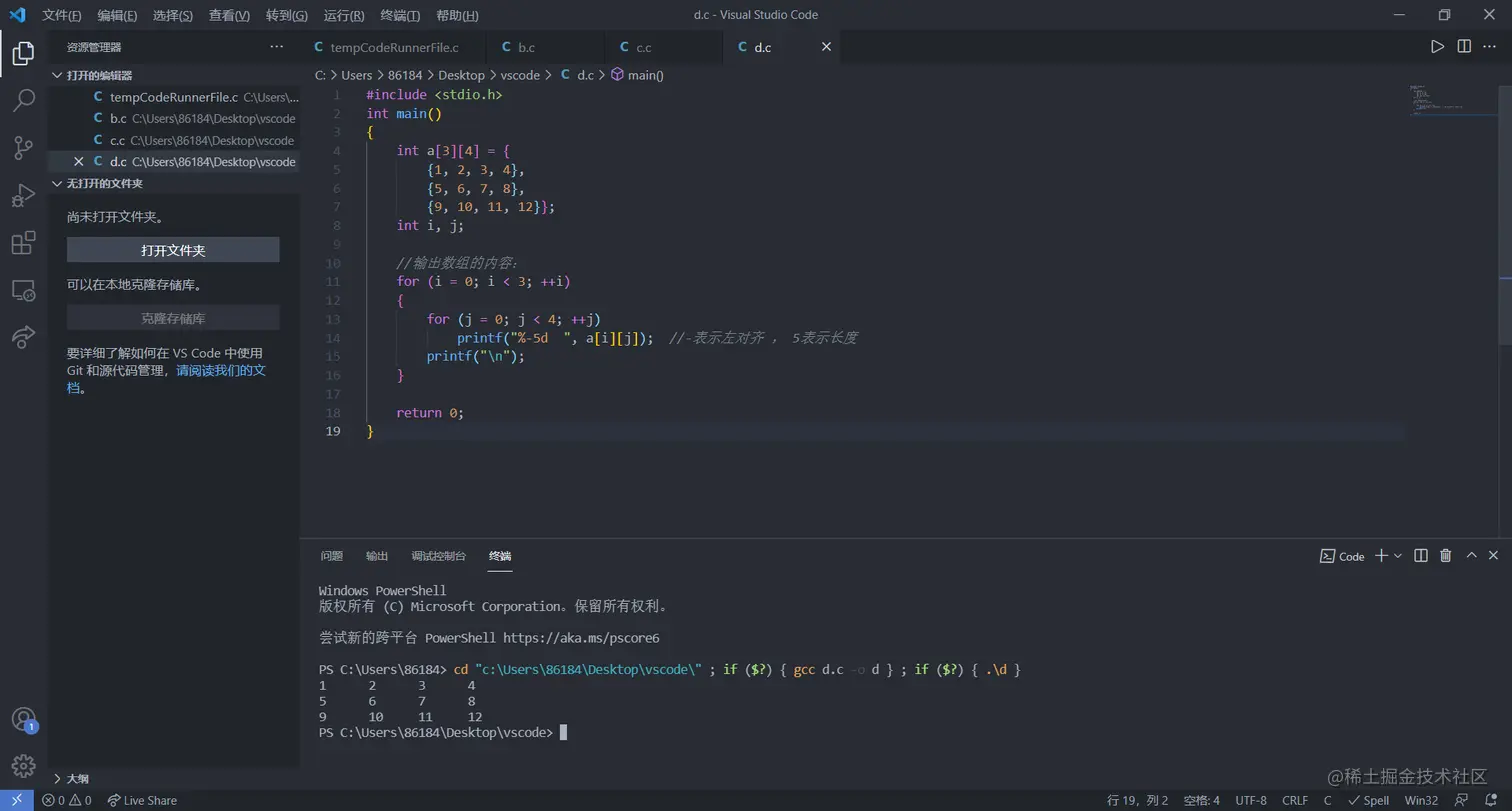Open the 运行(R) menu

point(344,15)
